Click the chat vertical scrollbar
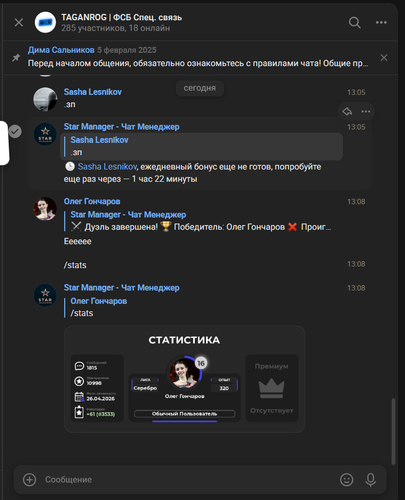The image size is (405, 500). (x=393, y=431)
